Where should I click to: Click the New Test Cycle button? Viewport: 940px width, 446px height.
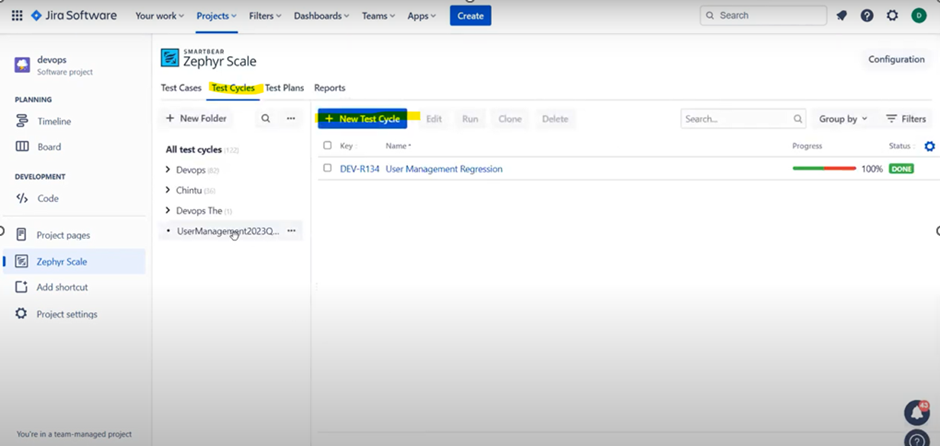[x=362, y=119]
